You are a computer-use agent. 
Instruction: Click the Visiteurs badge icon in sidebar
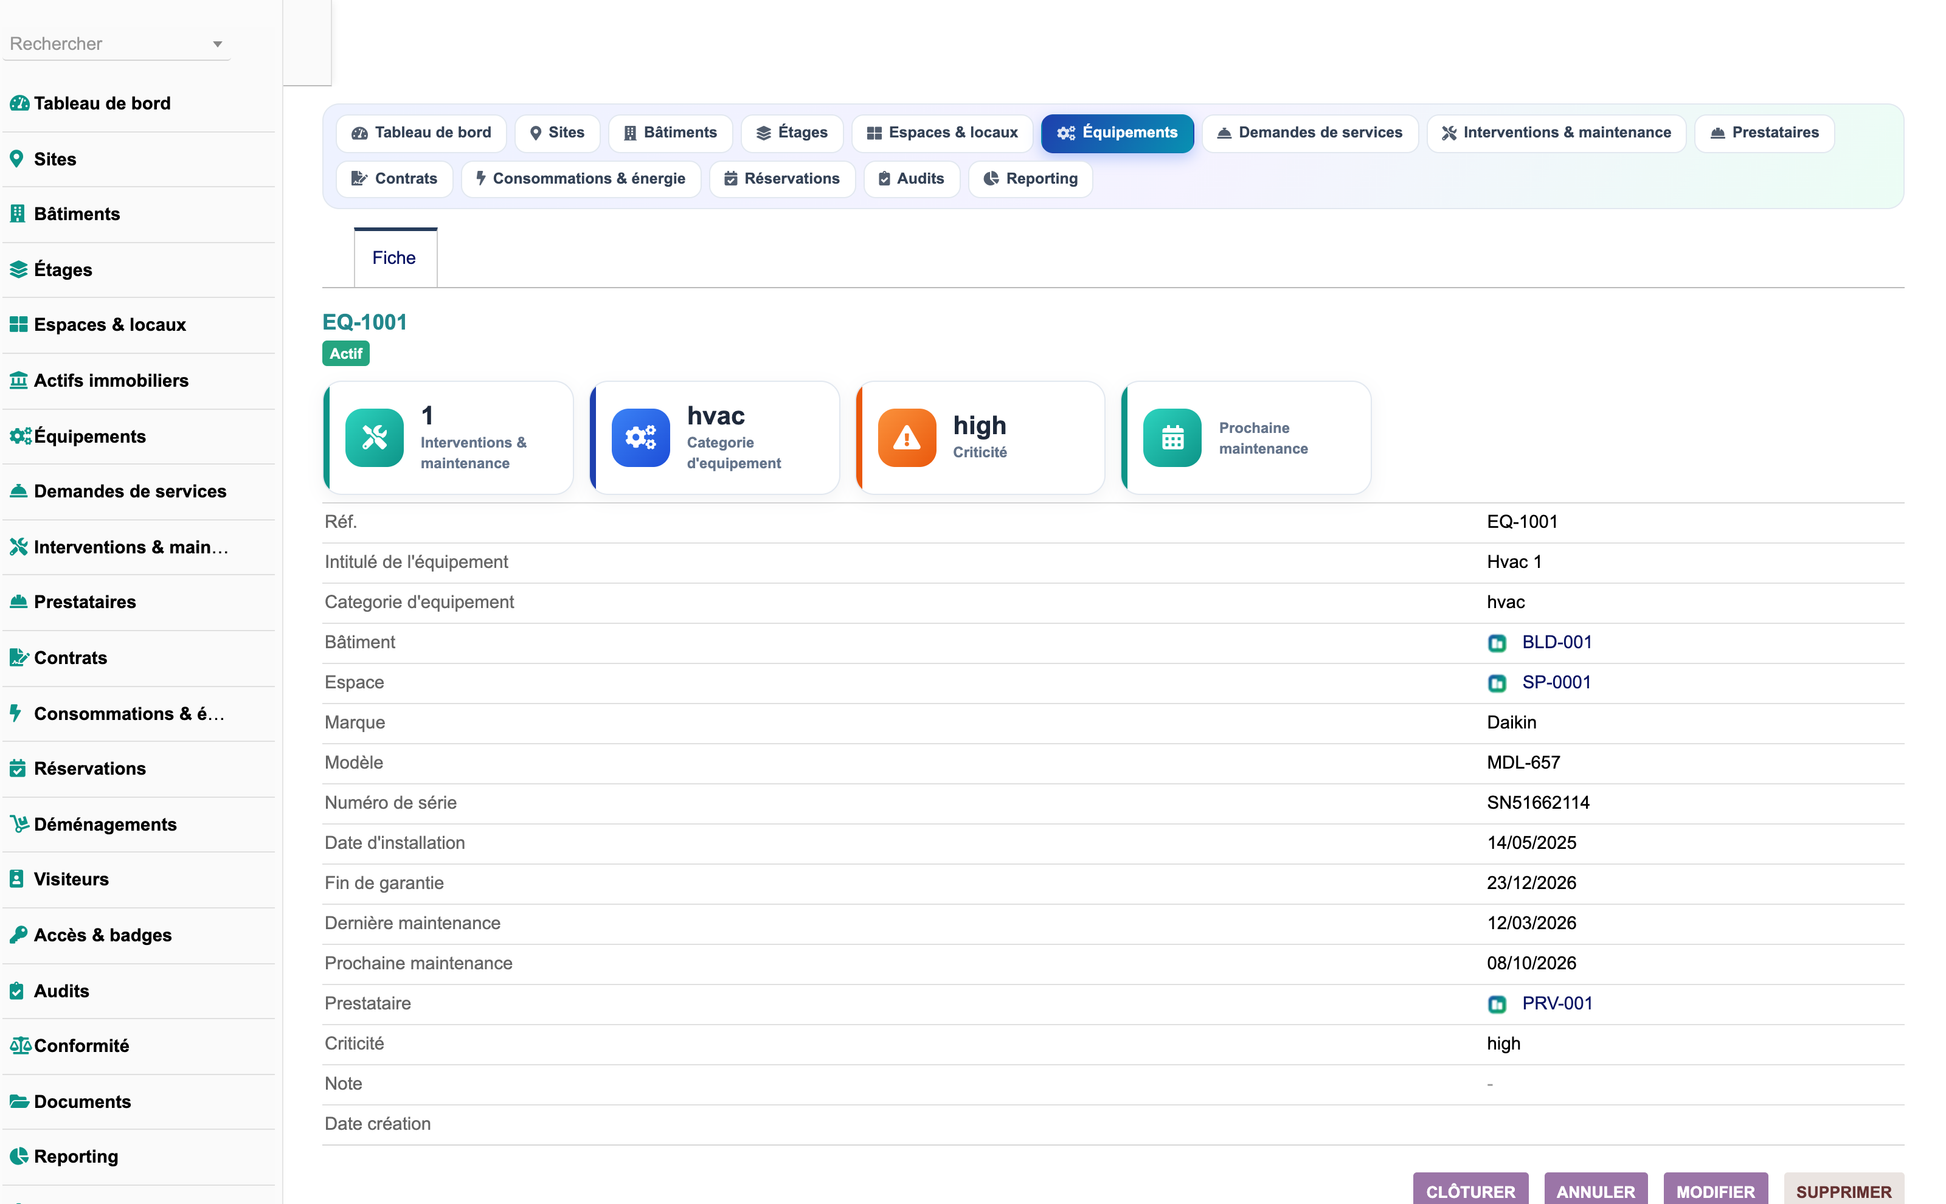(17, 879)
